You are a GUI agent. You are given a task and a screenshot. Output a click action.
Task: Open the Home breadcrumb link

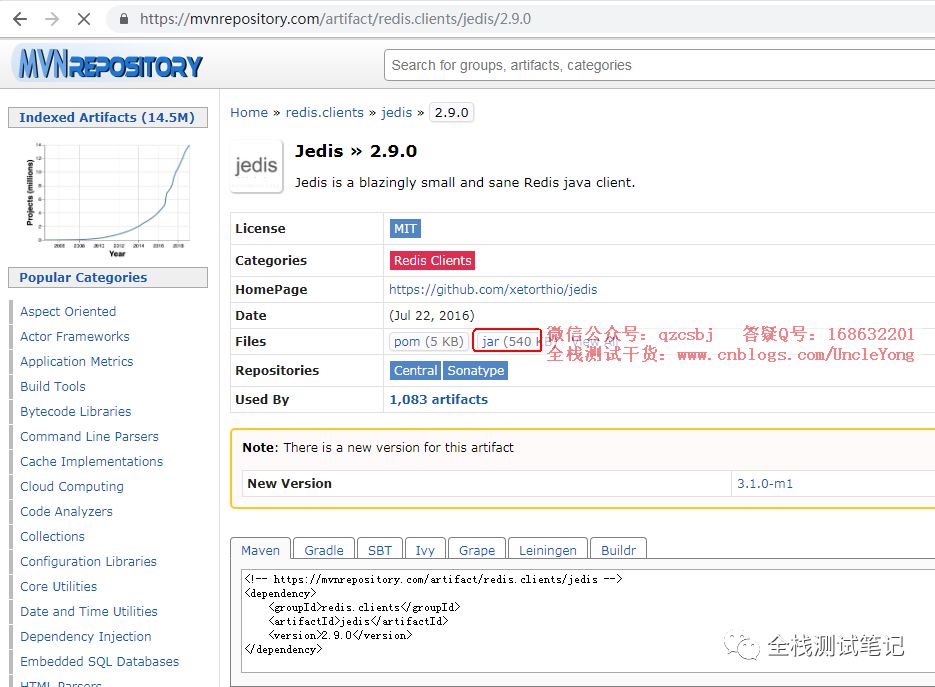click(249, 113)
